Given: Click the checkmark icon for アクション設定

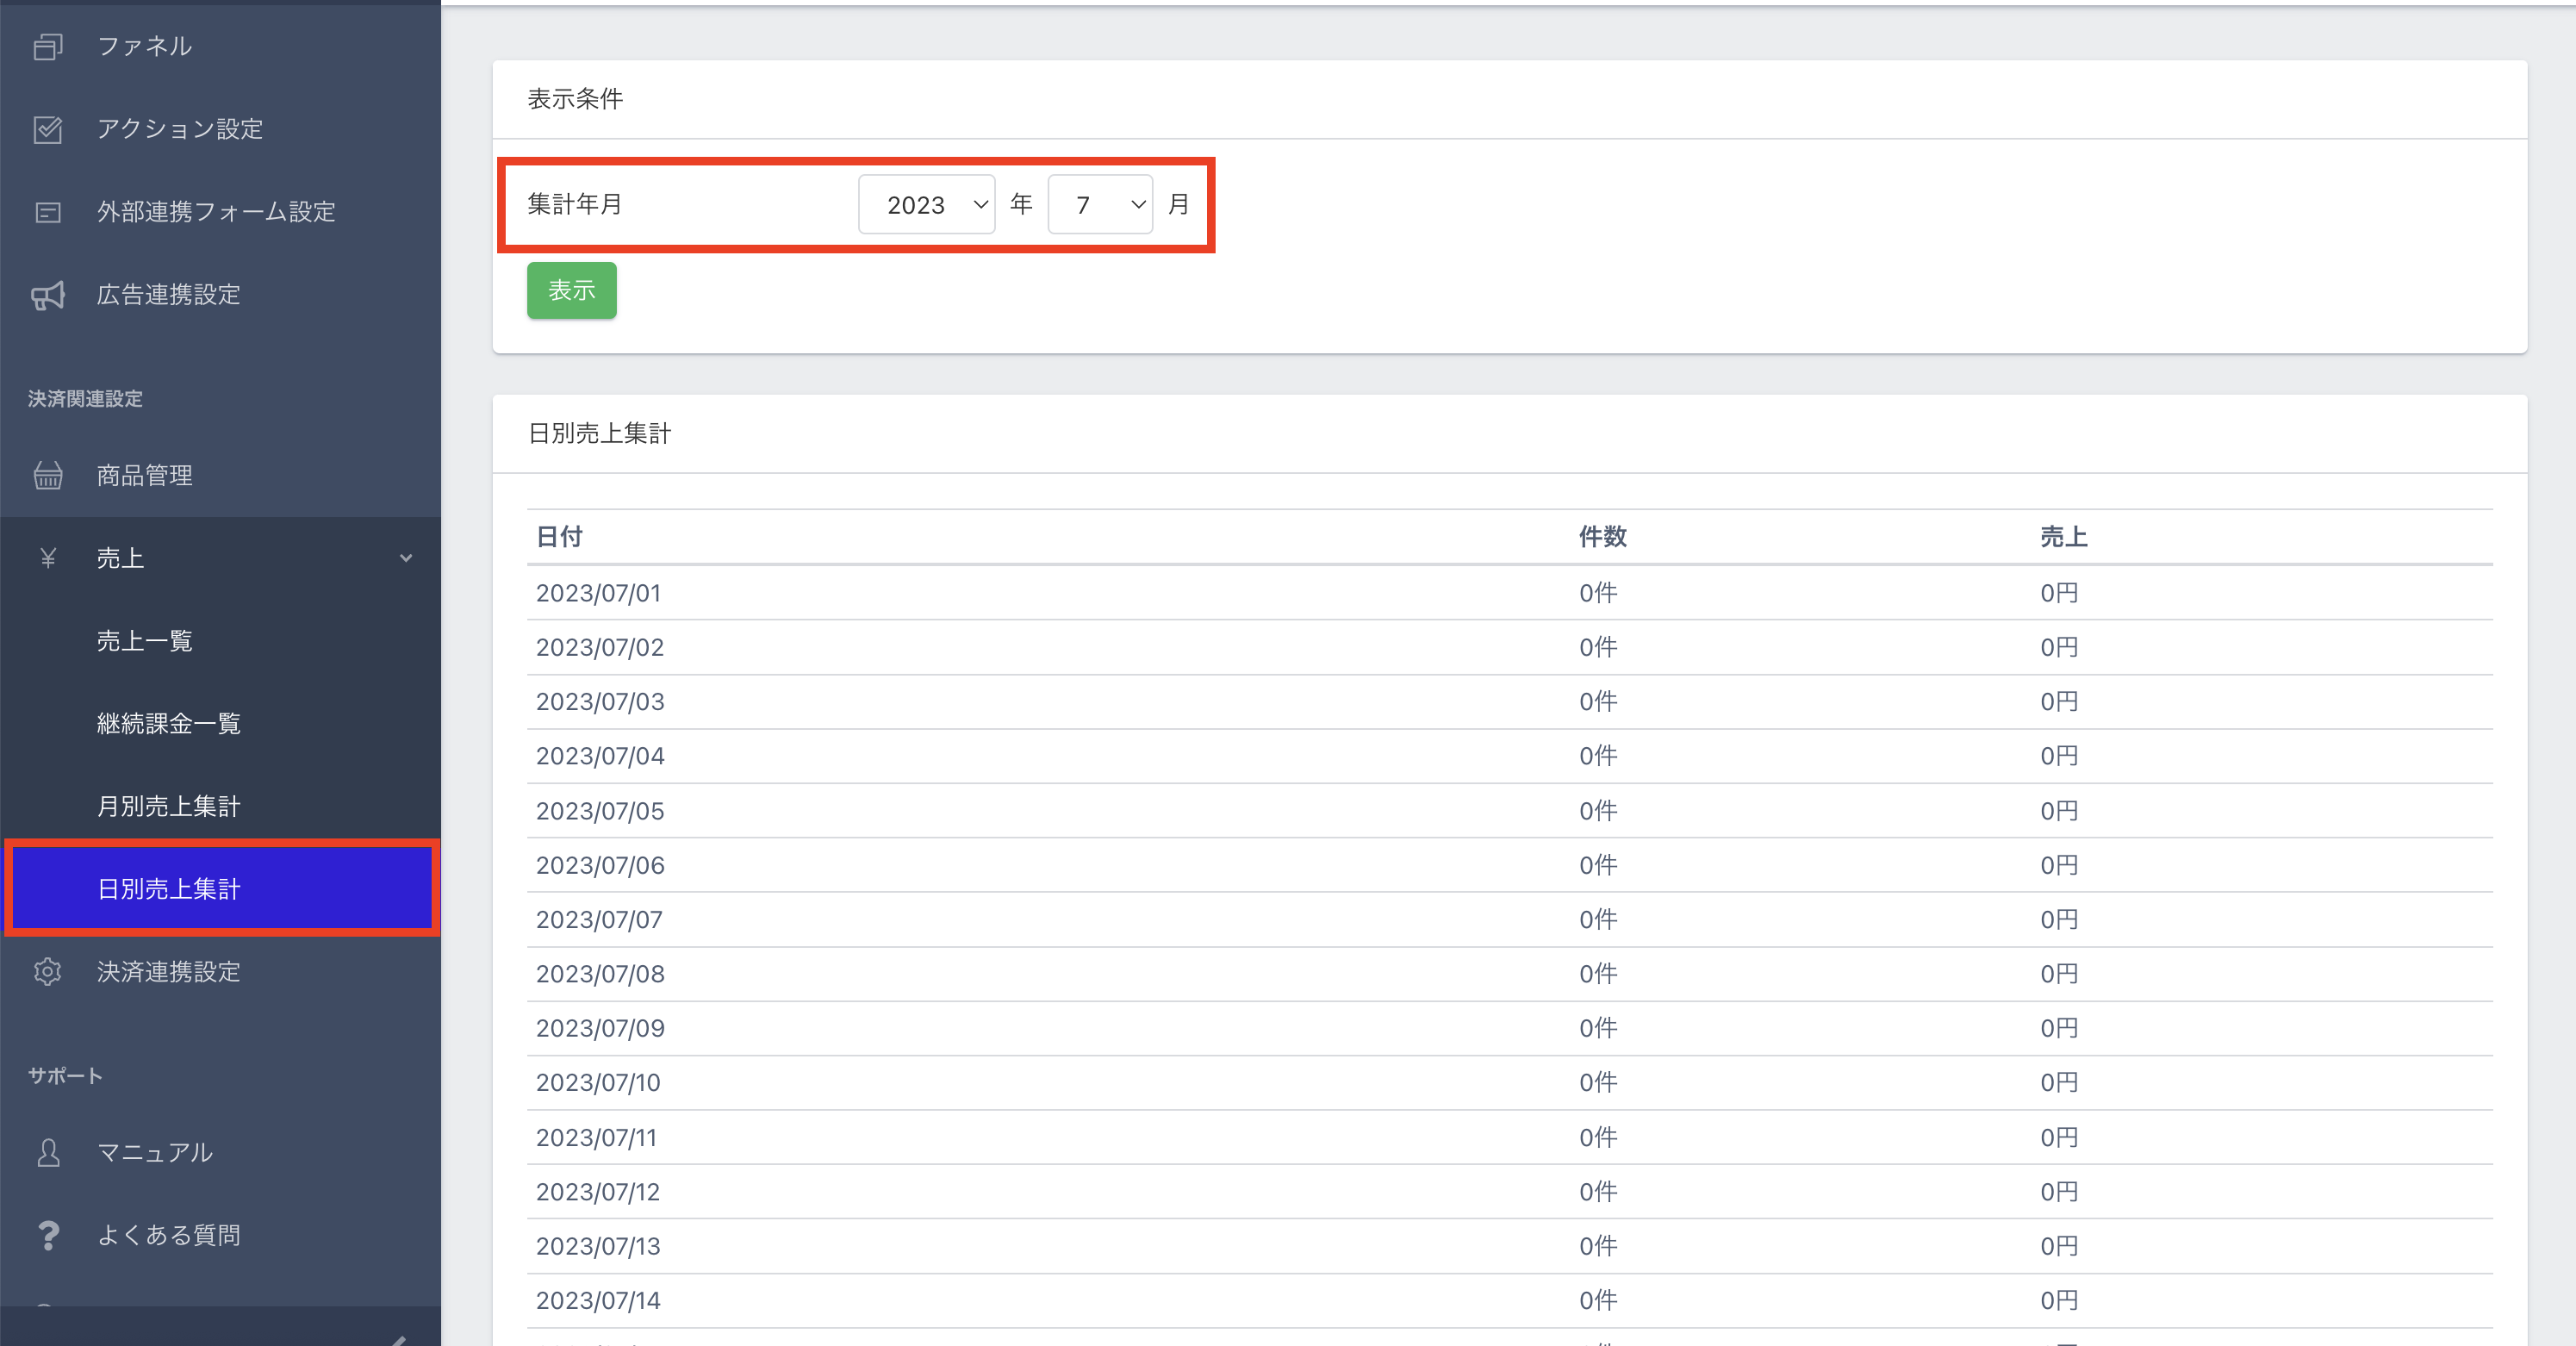Looking at the screenshot, I should [x=47, y=129].
